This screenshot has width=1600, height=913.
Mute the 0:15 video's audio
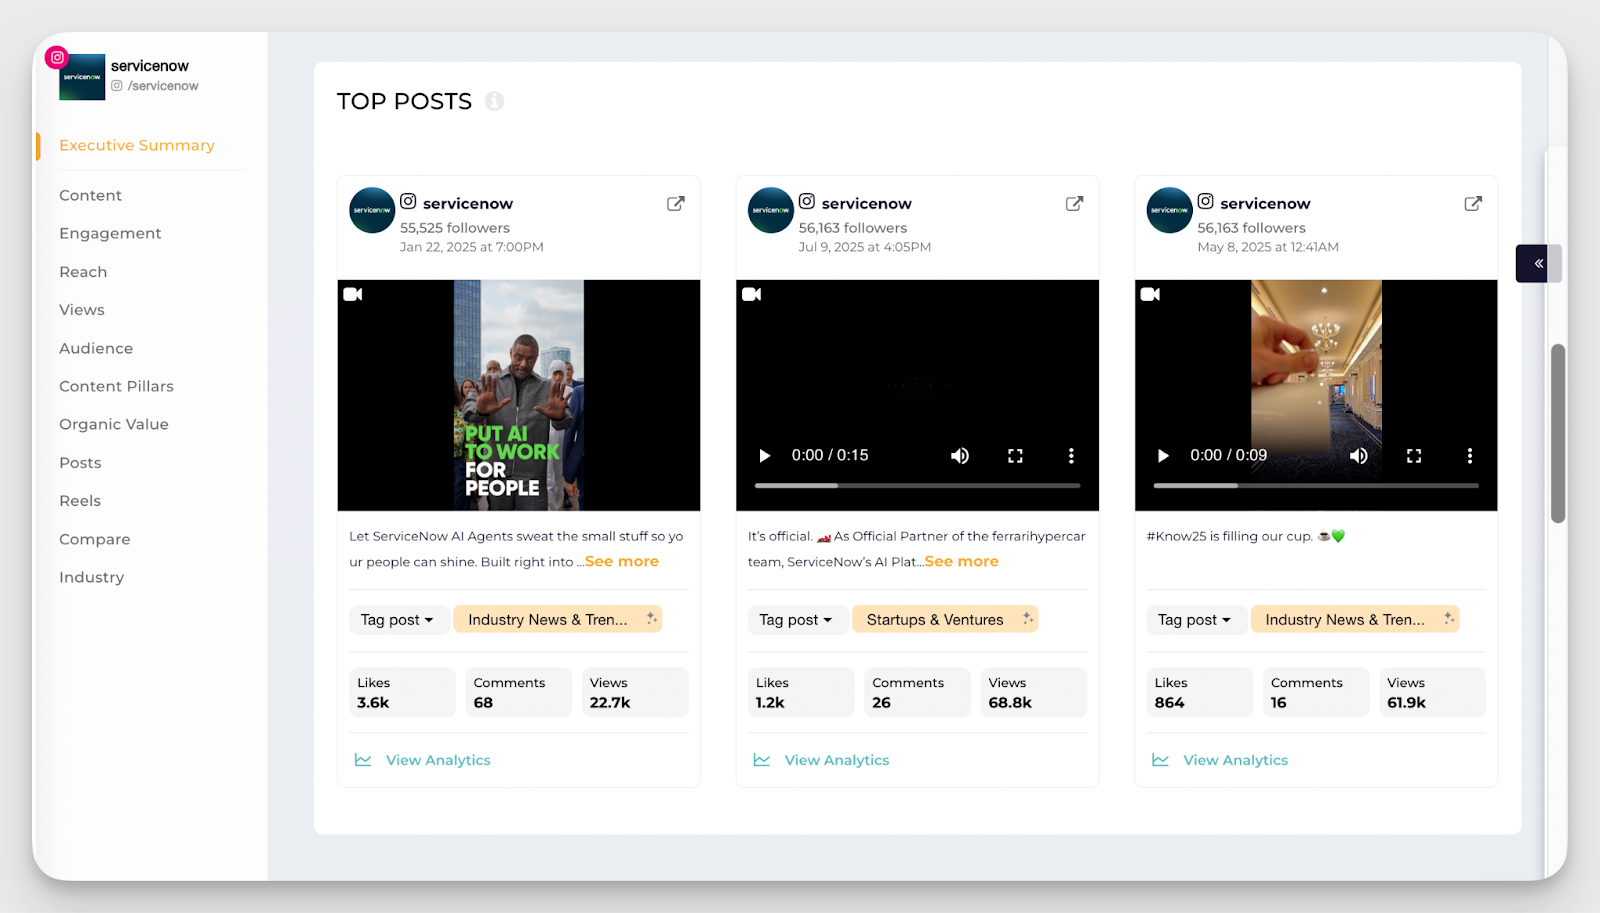959,456
